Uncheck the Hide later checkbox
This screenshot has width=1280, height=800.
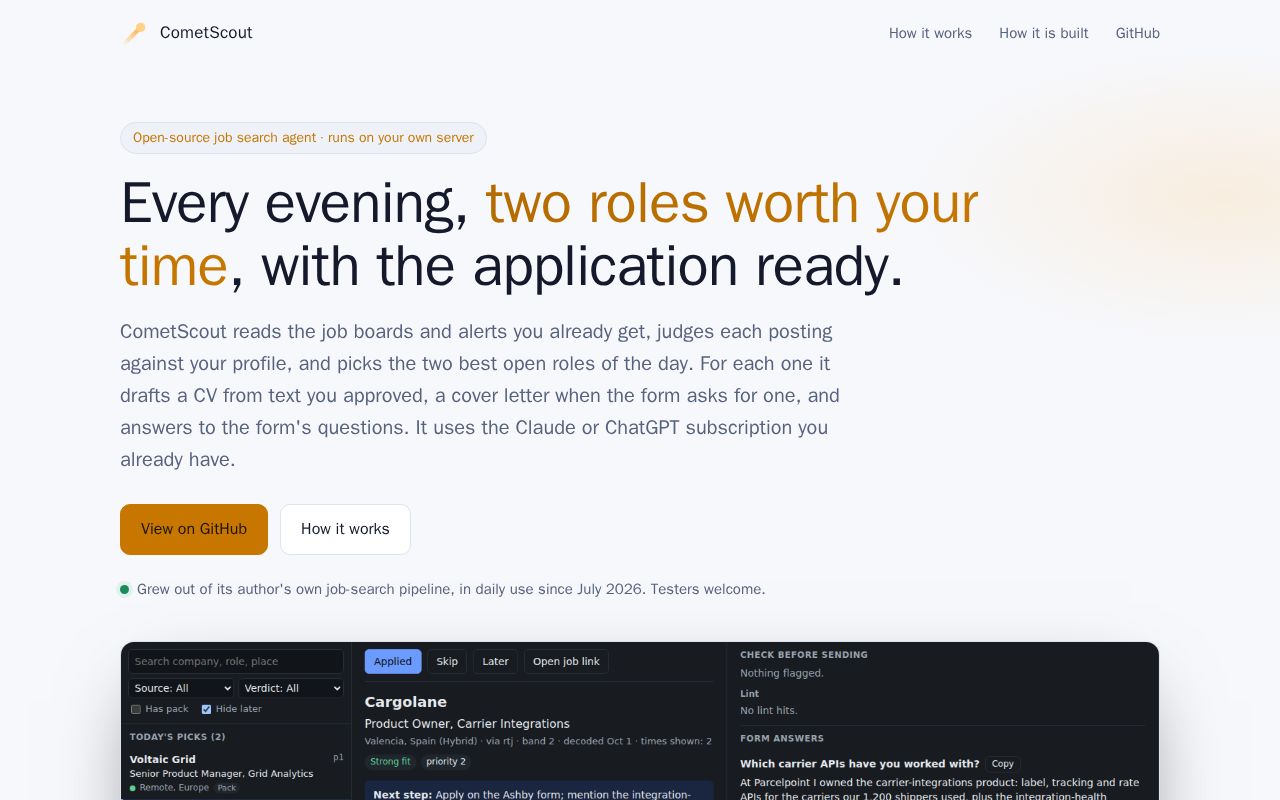pyautogui.click(x=206, y=709)
